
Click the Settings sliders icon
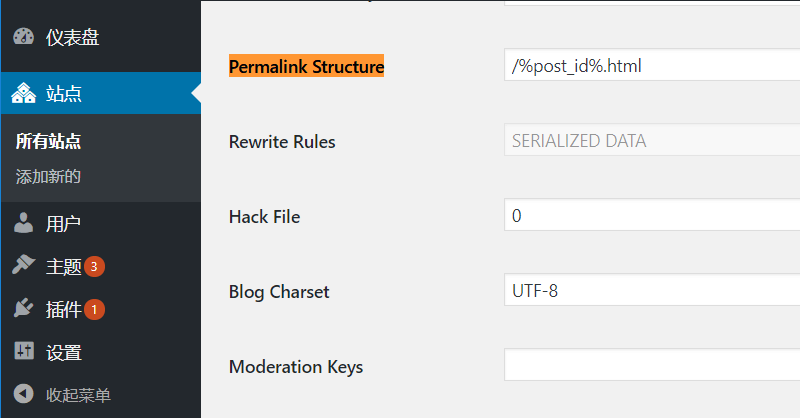[x=24, y=352]
